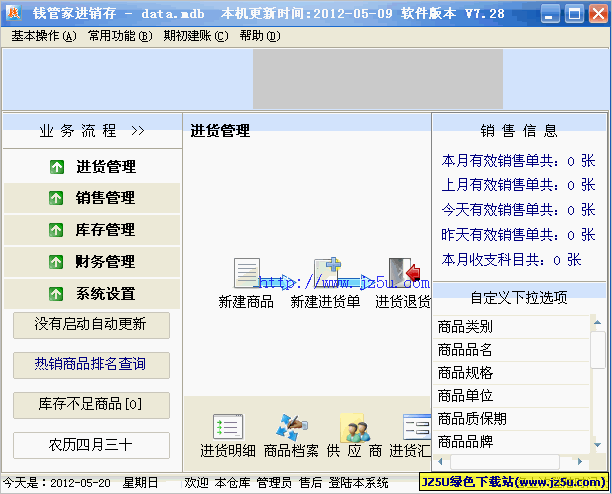Close the 钱管家进销存 window
Image resolution: width=612 pixels, height=494 pixels.
point(598,14)
